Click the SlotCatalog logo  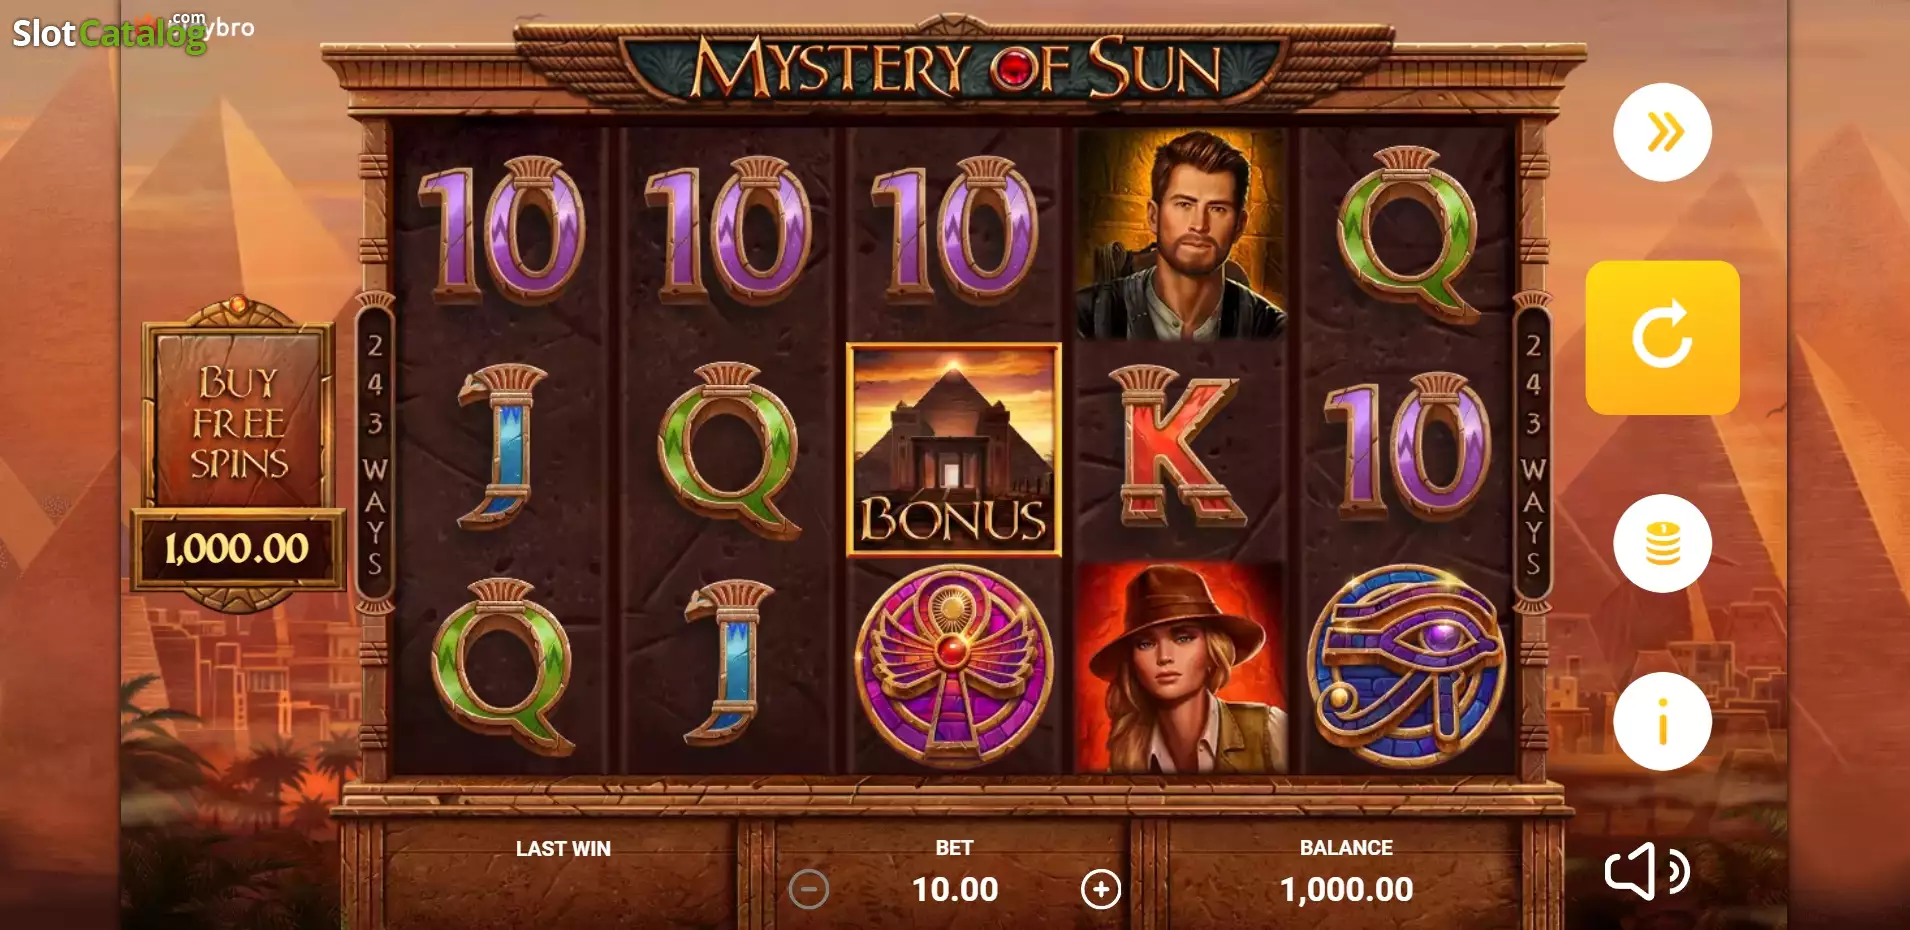click(132, 32)
